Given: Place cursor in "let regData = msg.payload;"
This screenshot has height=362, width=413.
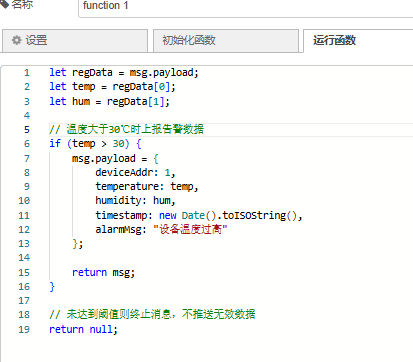Looking at the screenshot, I should pos(124,72).
